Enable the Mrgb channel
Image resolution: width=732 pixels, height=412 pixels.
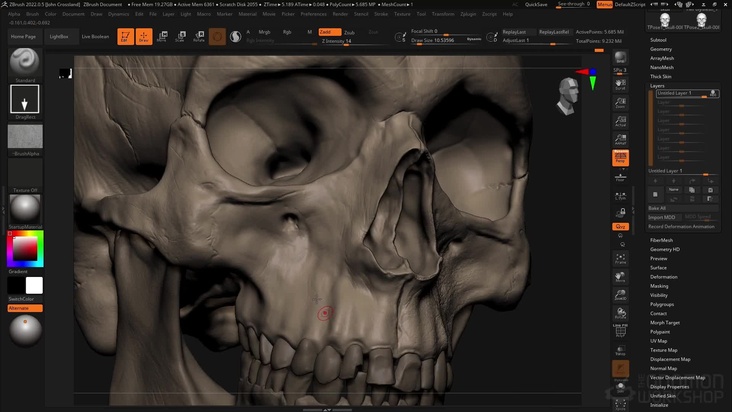[x=264, y=32]
